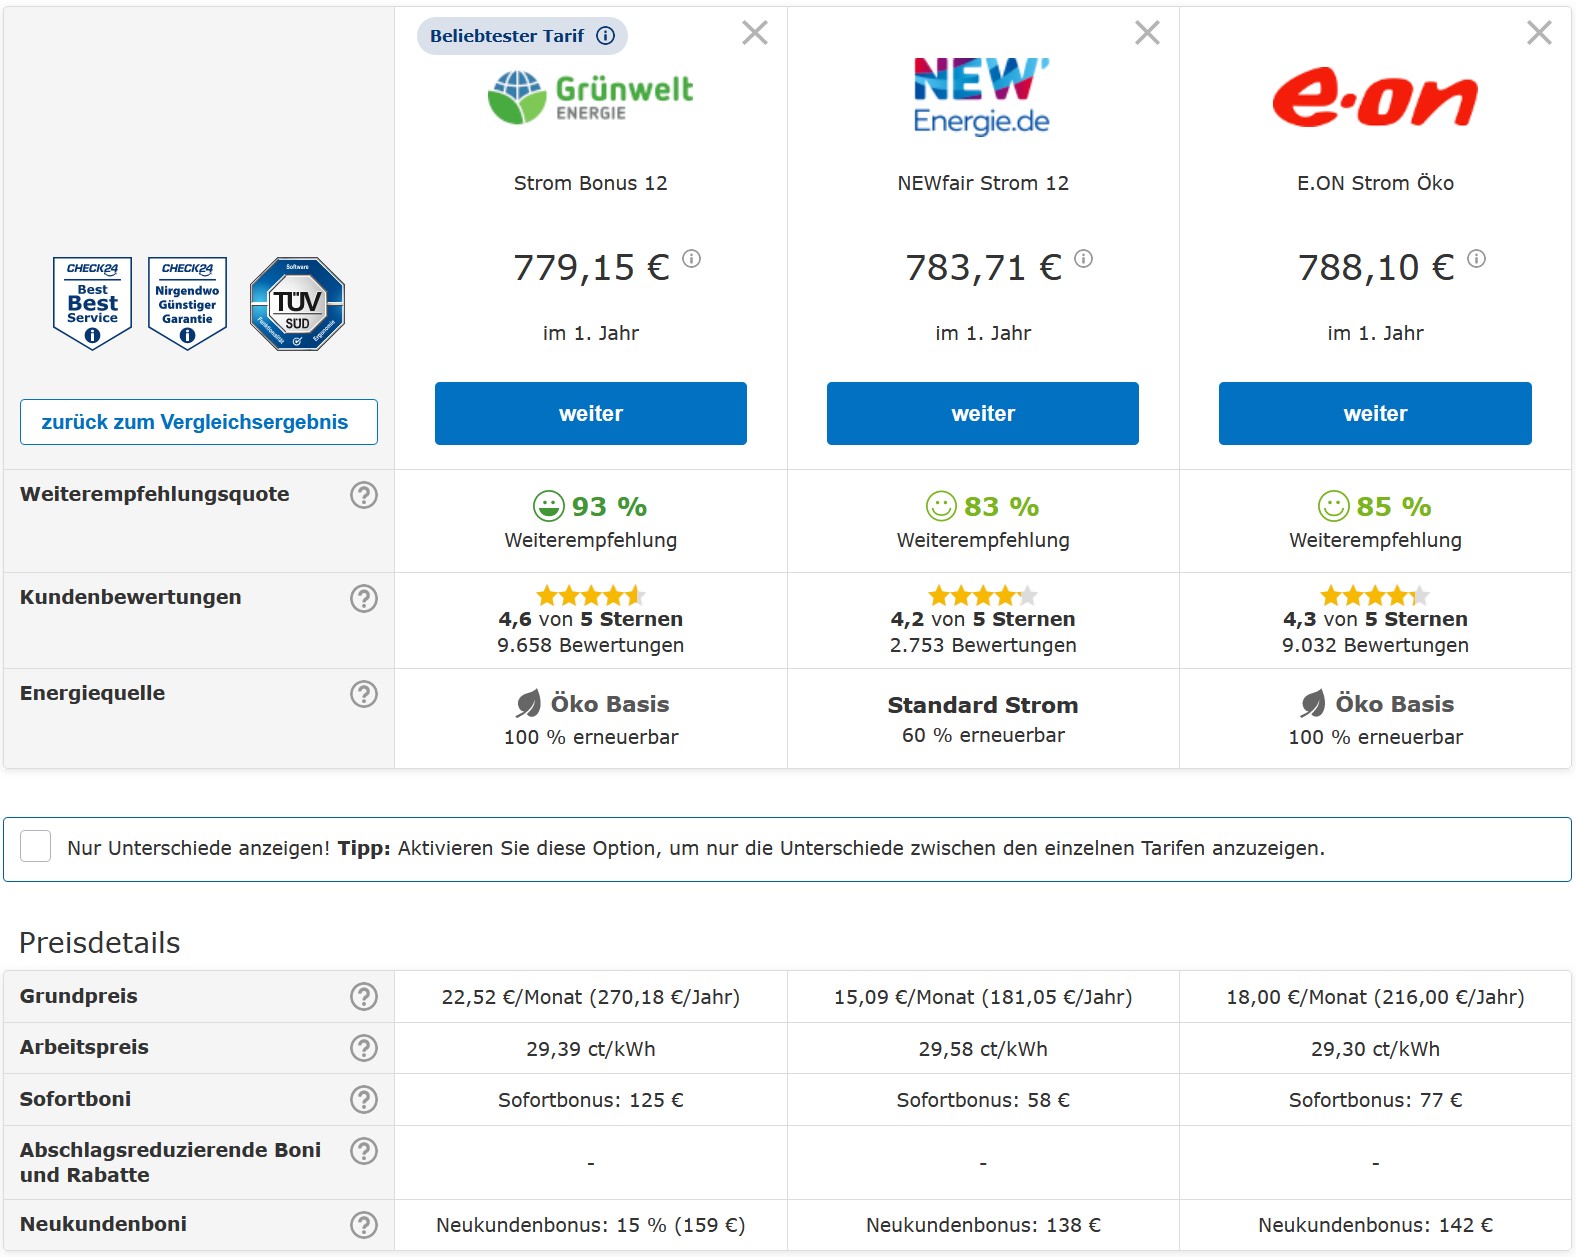Click 9.658 Bewertungen count
This screenshot has height=1257, width=1576.
pos(591,645)
